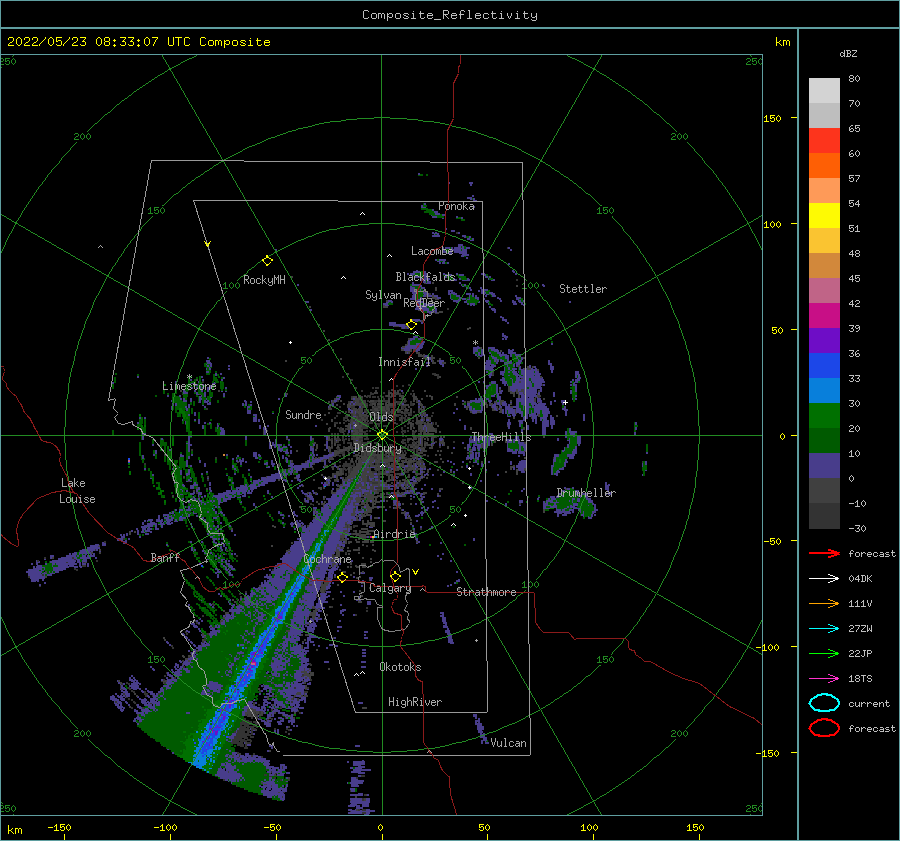Click the Blackfalds location label
This screenshot has height=841, width=900.
click(425, 277)
